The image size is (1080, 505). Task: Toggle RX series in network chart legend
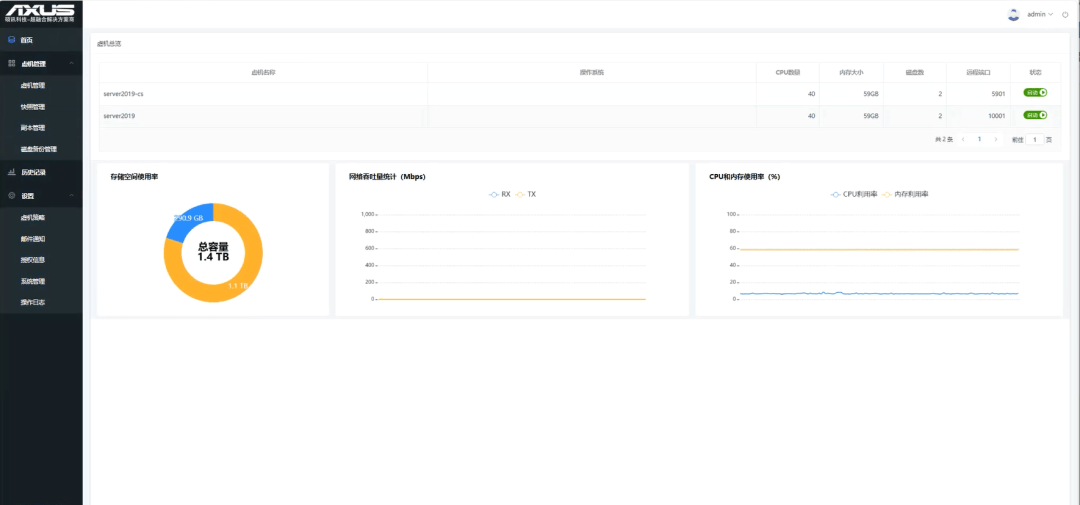[500, 194]
